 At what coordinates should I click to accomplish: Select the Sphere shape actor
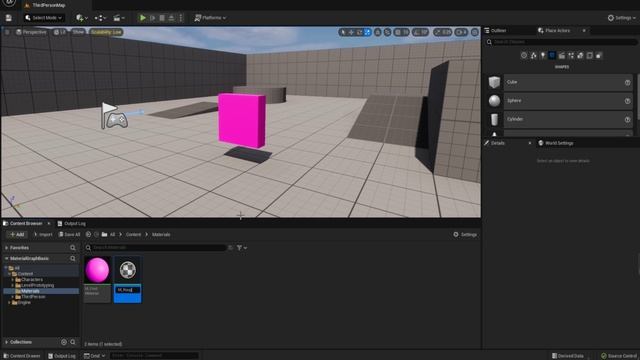(x=560, y=101)
